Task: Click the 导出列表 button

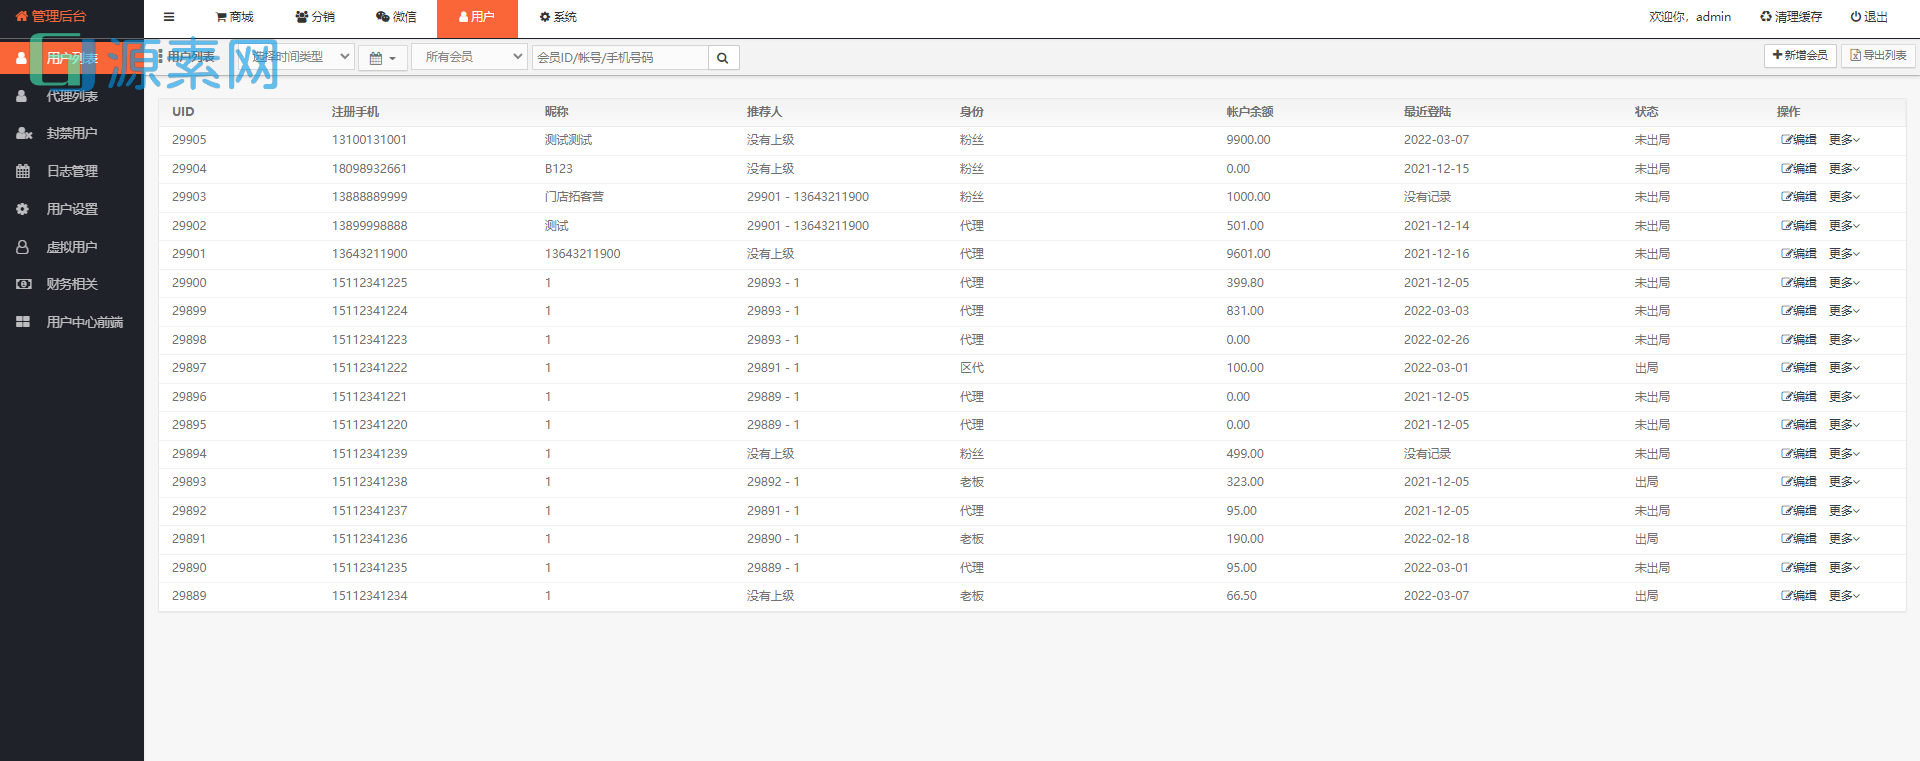Action: pos(1878,56)
